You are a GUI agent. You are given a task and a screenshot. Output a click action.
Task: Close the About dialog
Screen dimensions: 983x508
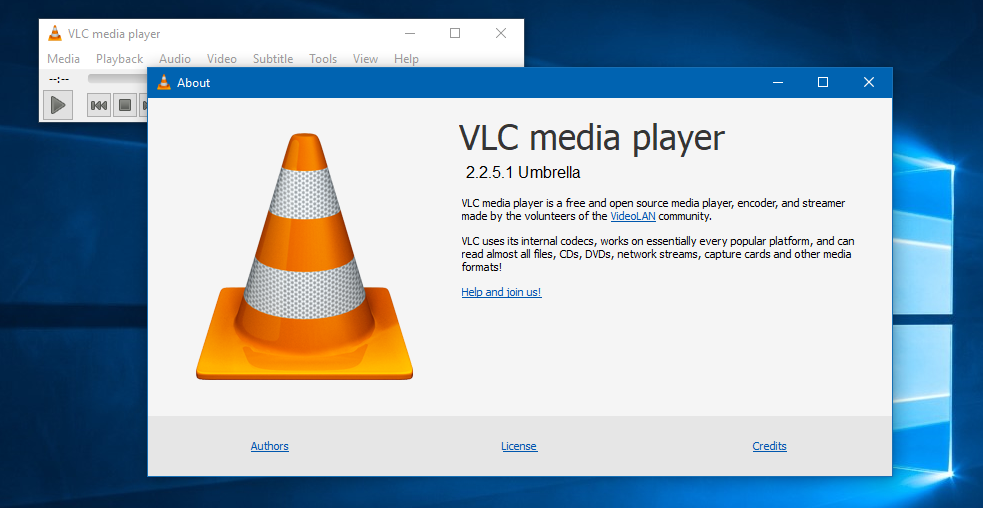pos(869,82)
